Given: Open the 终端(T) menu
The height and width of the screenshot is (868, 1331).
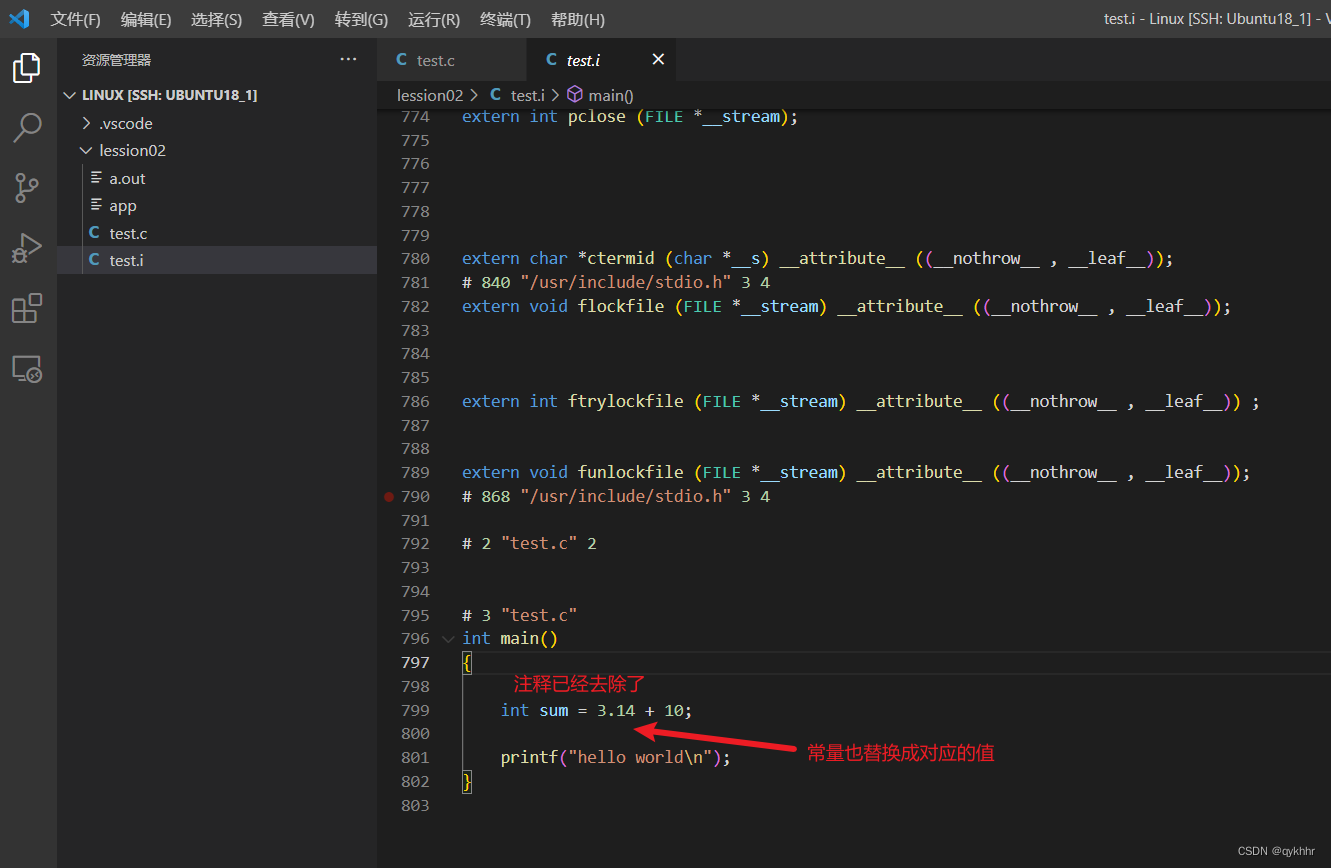Looking at the screenshot, I should pyautogui.click(x=505, y=20).
